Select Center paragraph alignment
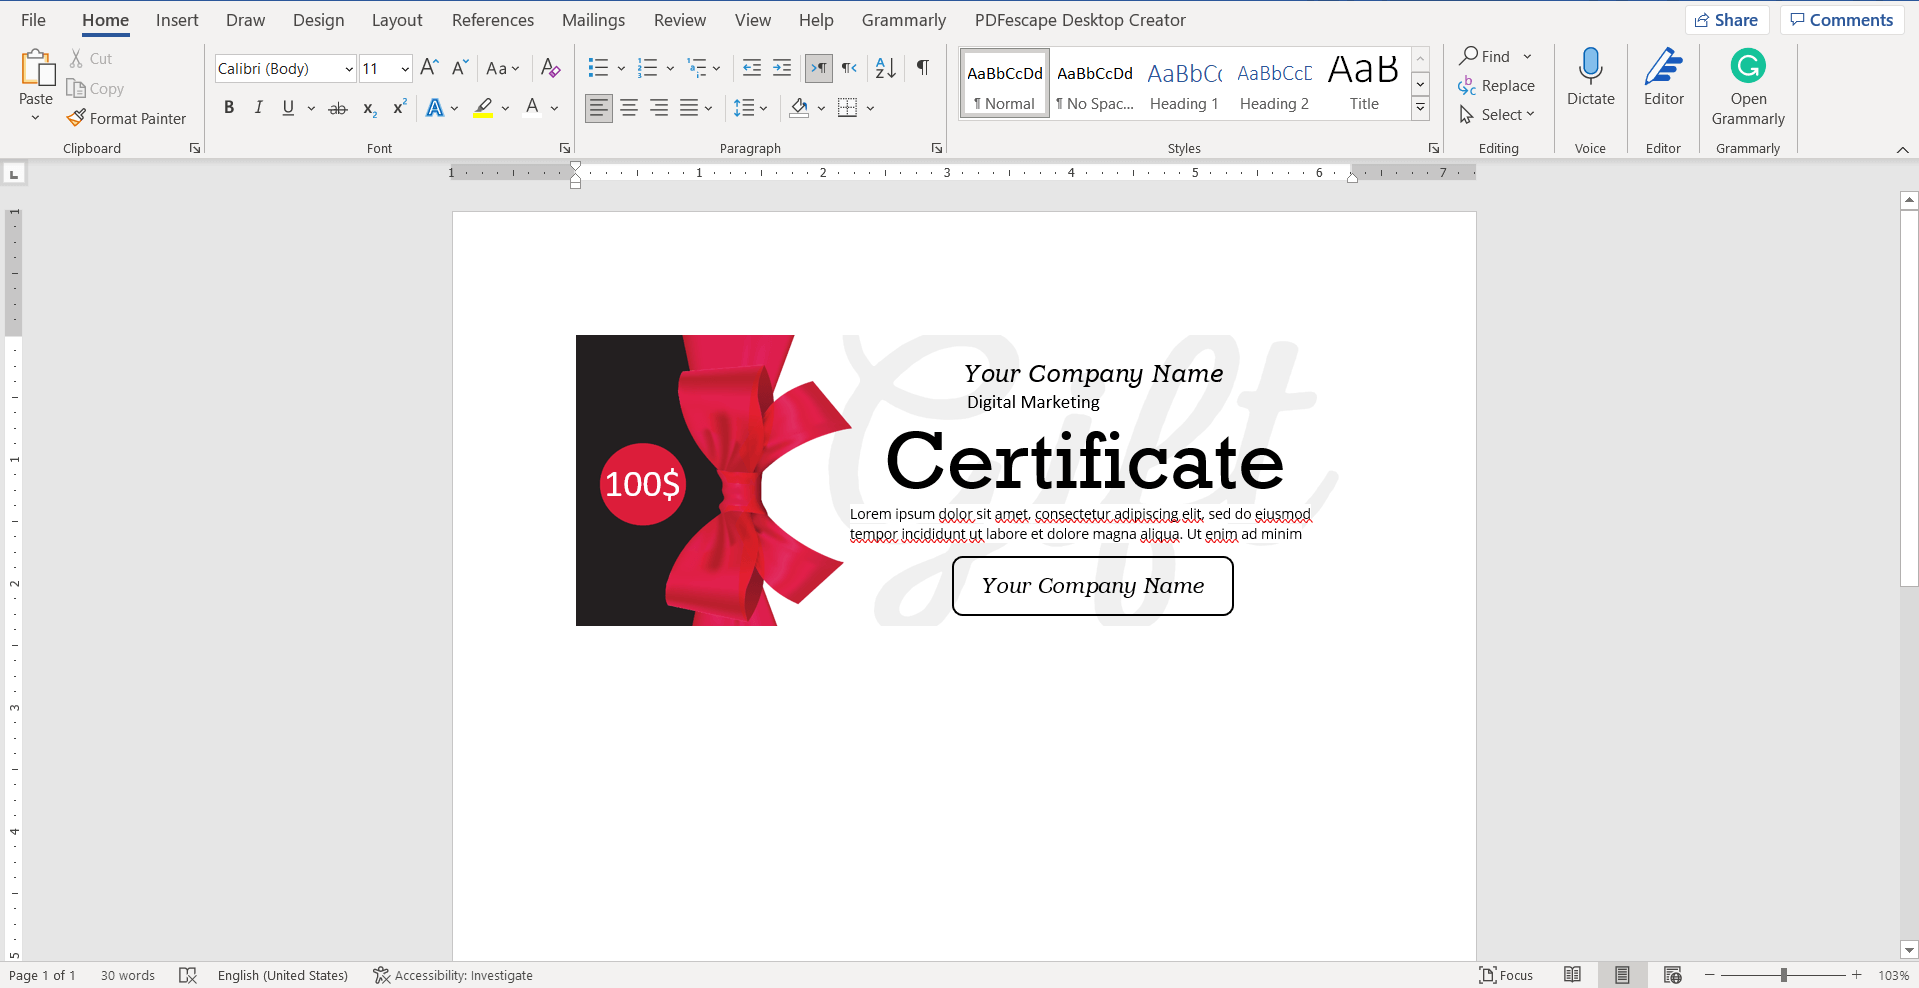1919x988 pixels. (x=629, y=108)
